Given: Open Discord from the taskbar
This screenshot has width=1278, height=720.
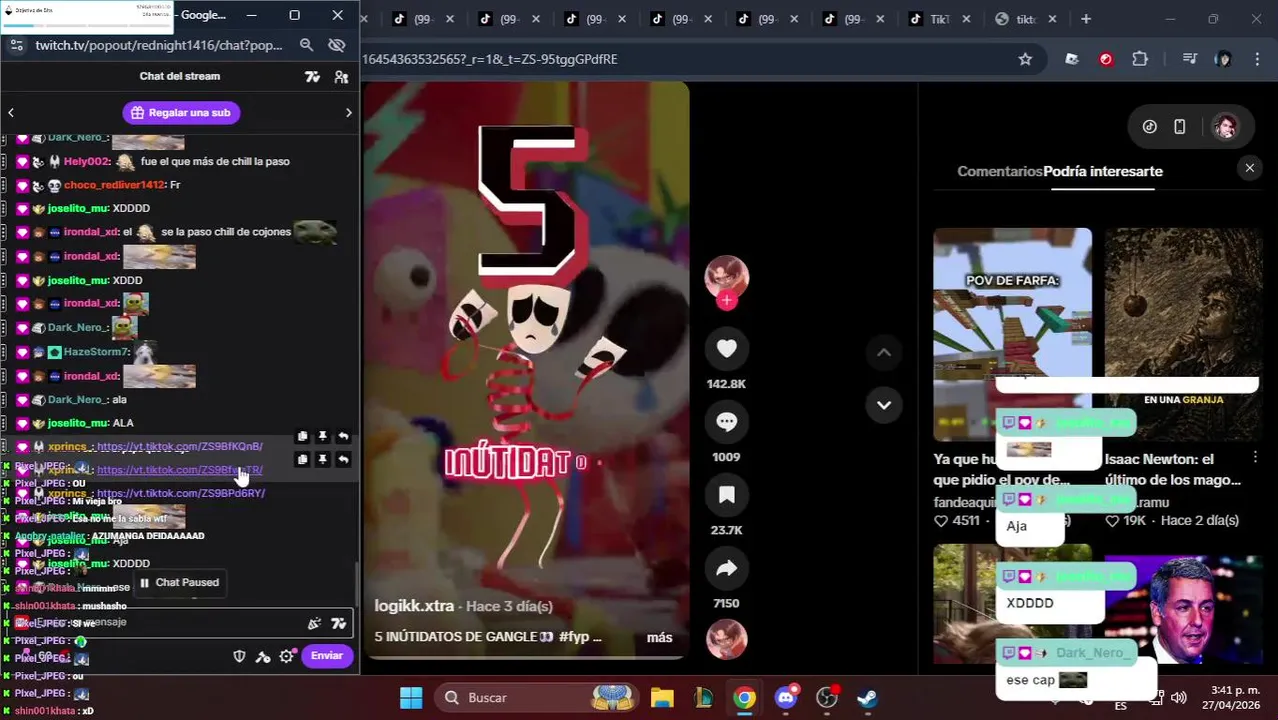Looking at the screenshot, I should coord(786,697).
